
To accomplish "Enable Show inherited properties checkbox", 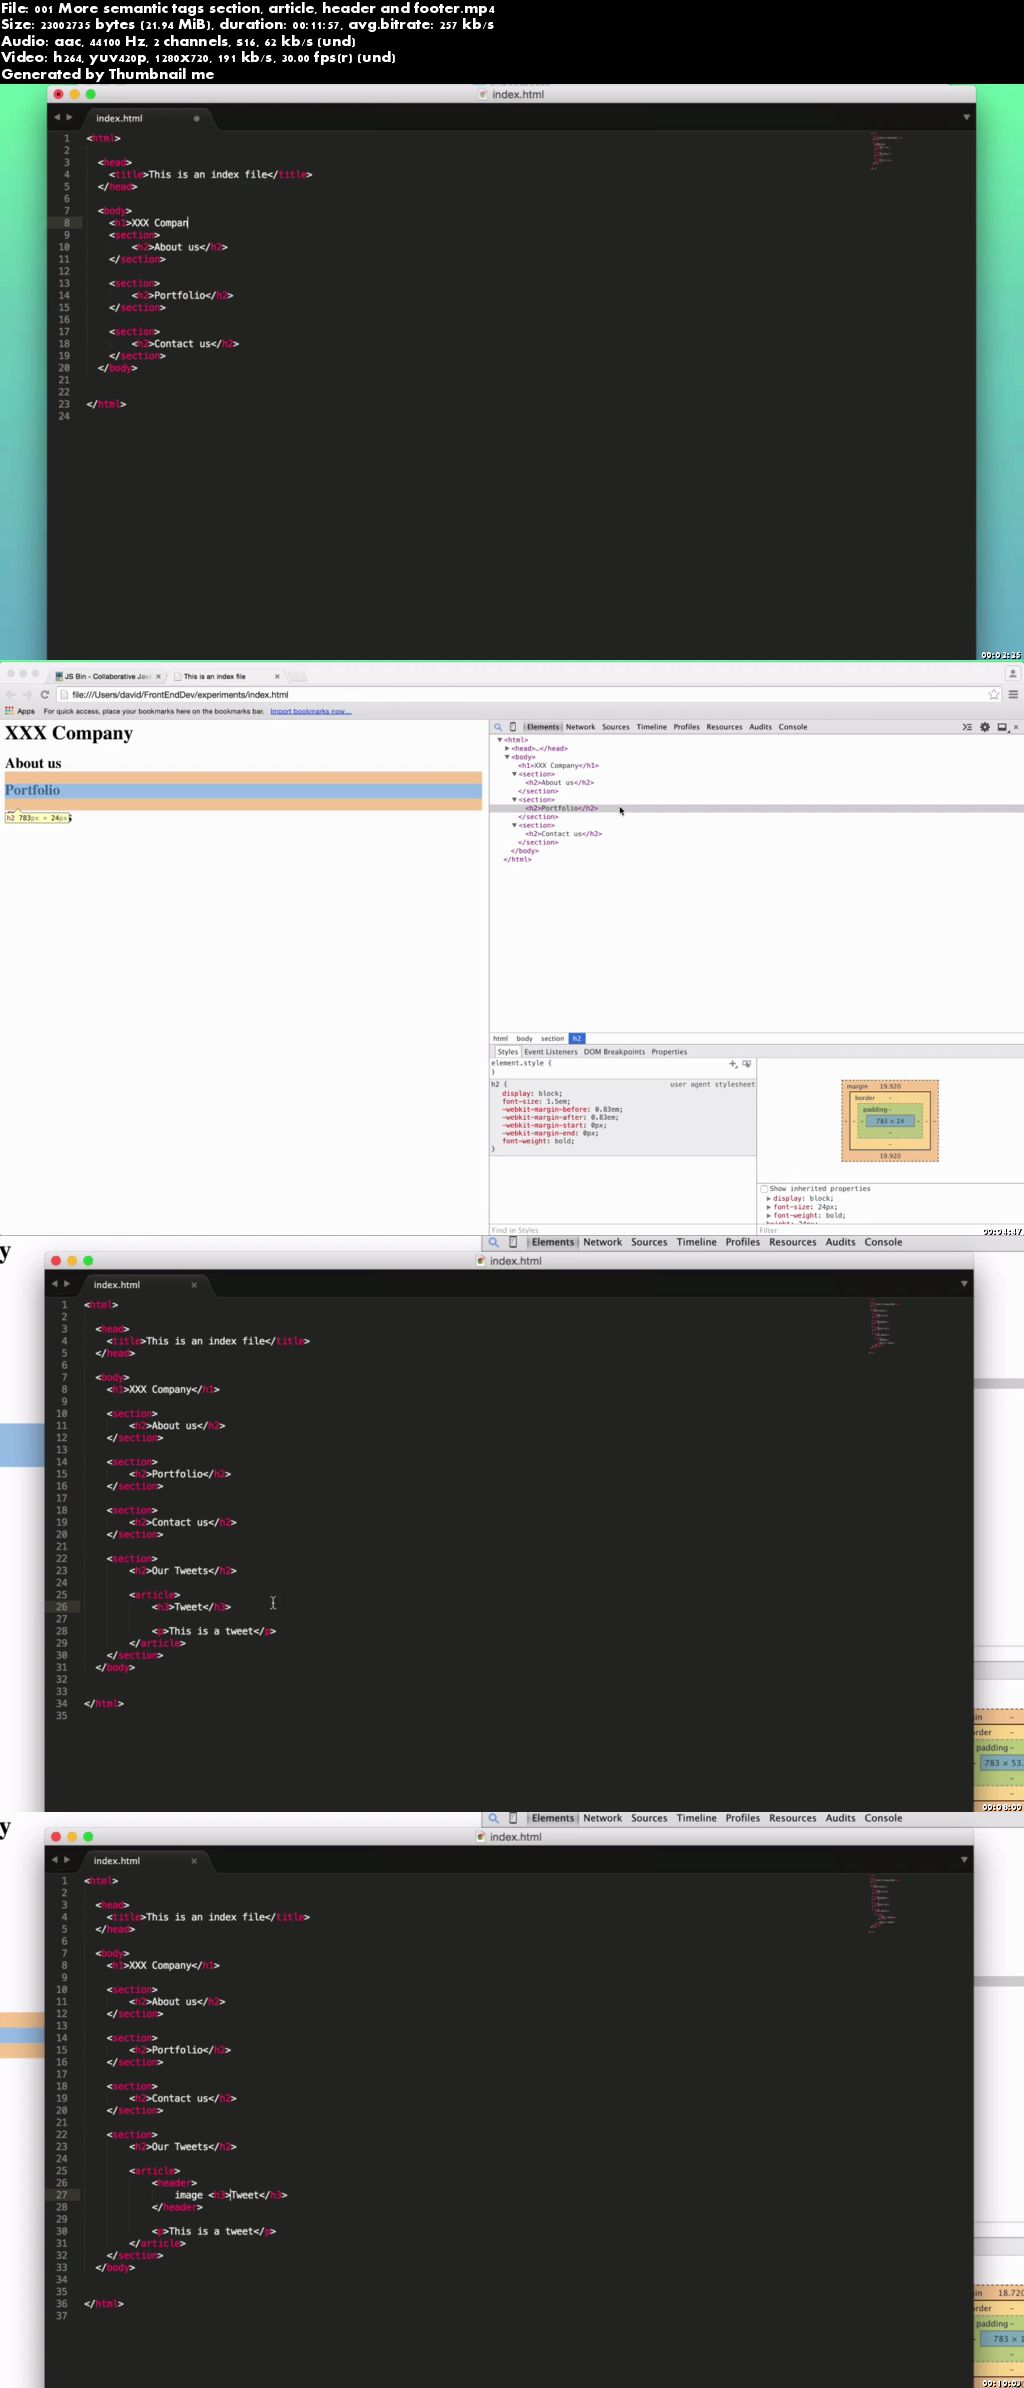I will 765,1188.
